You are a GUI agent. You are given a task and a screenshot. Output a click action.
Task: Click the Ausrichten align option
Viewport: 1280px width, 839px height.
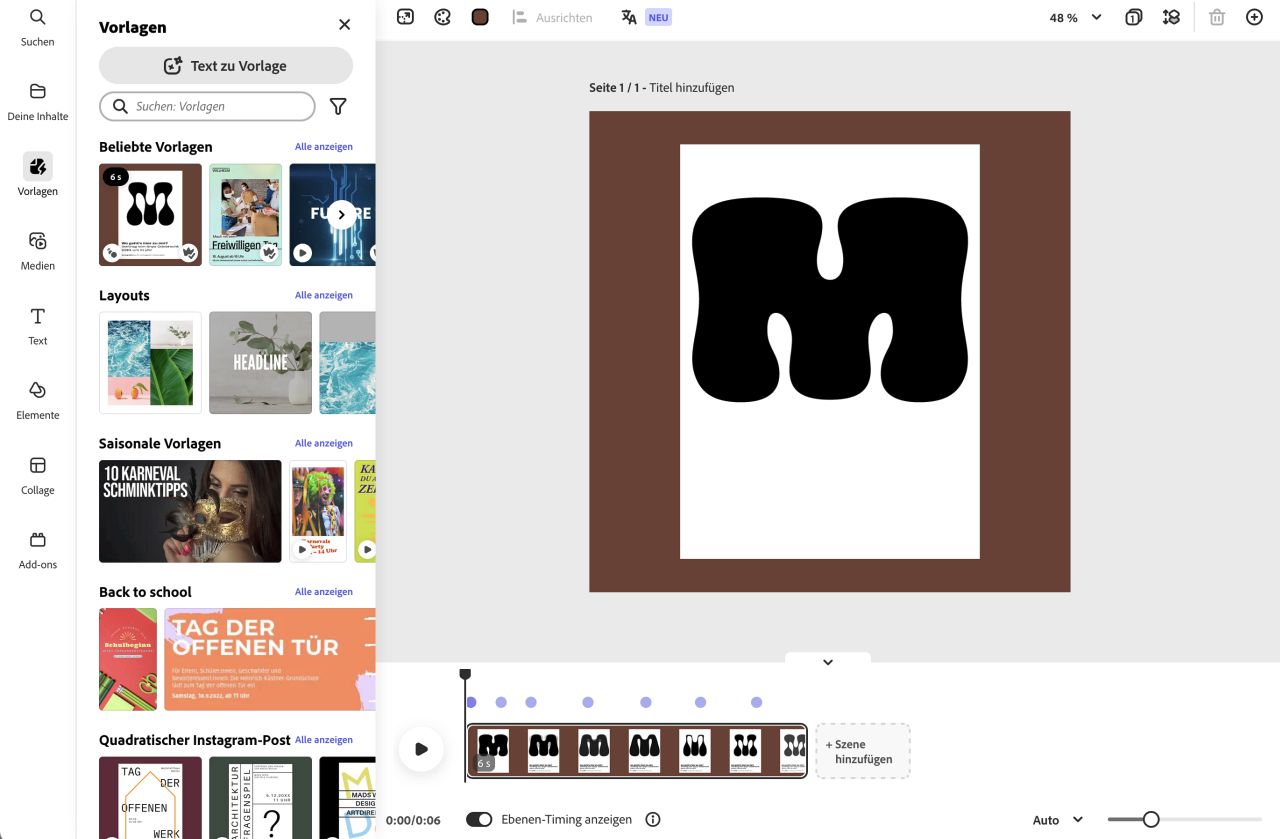[552, 17]
